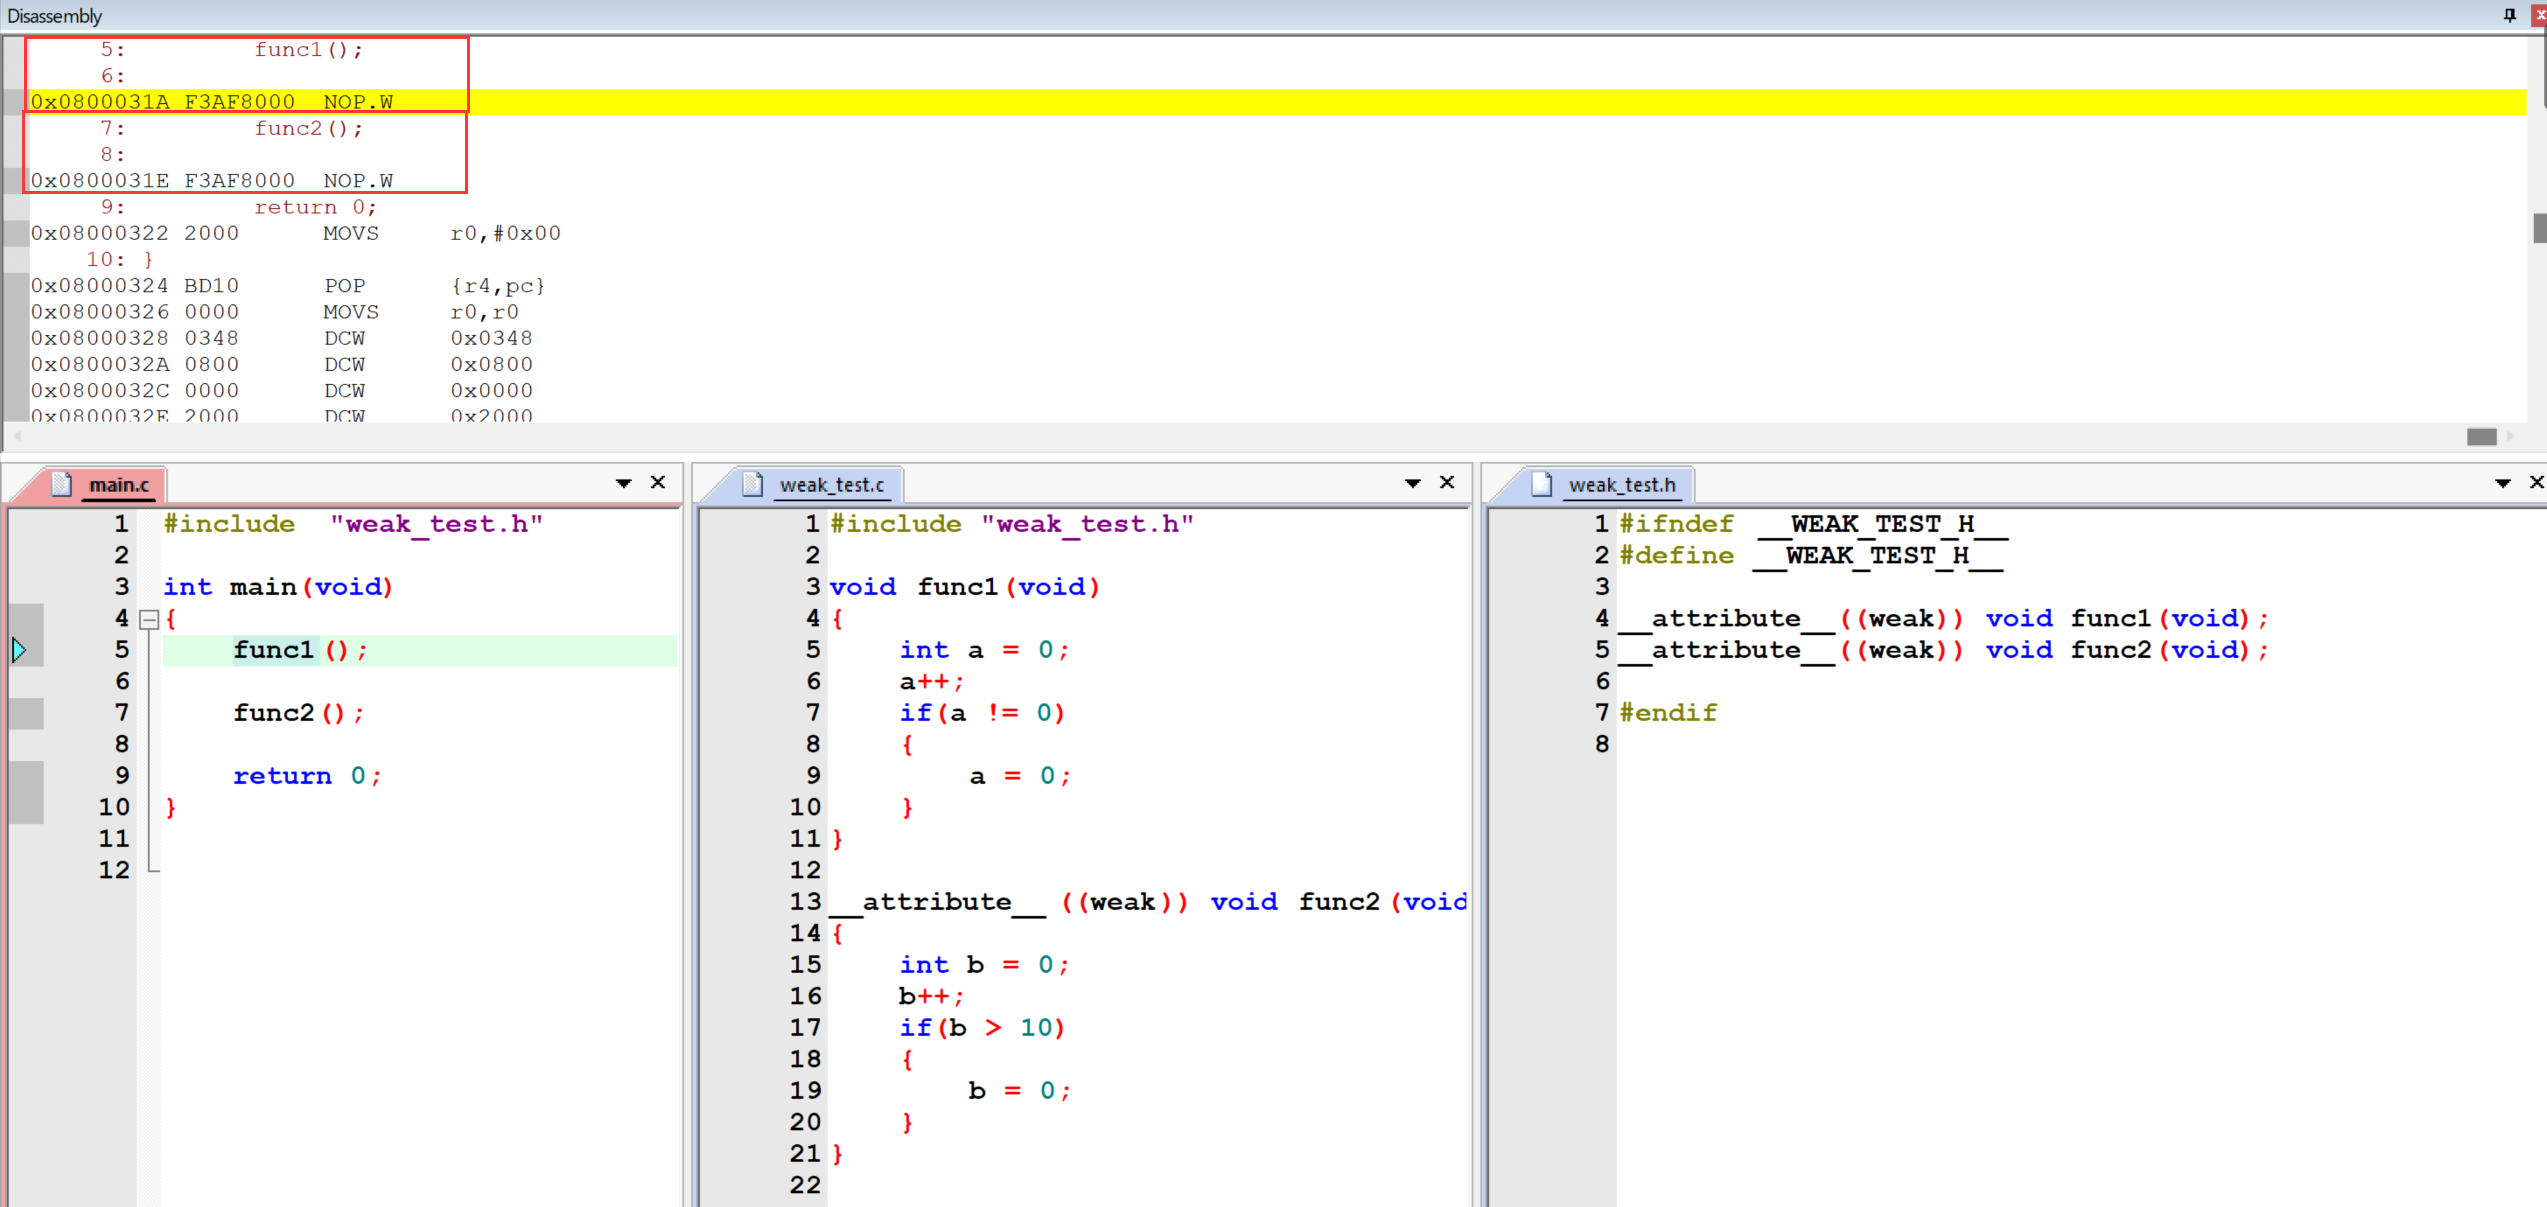Click the weak_test.h tab file icon
This screenshot has width=2547, height=1207.
[x=1542, y=484]
